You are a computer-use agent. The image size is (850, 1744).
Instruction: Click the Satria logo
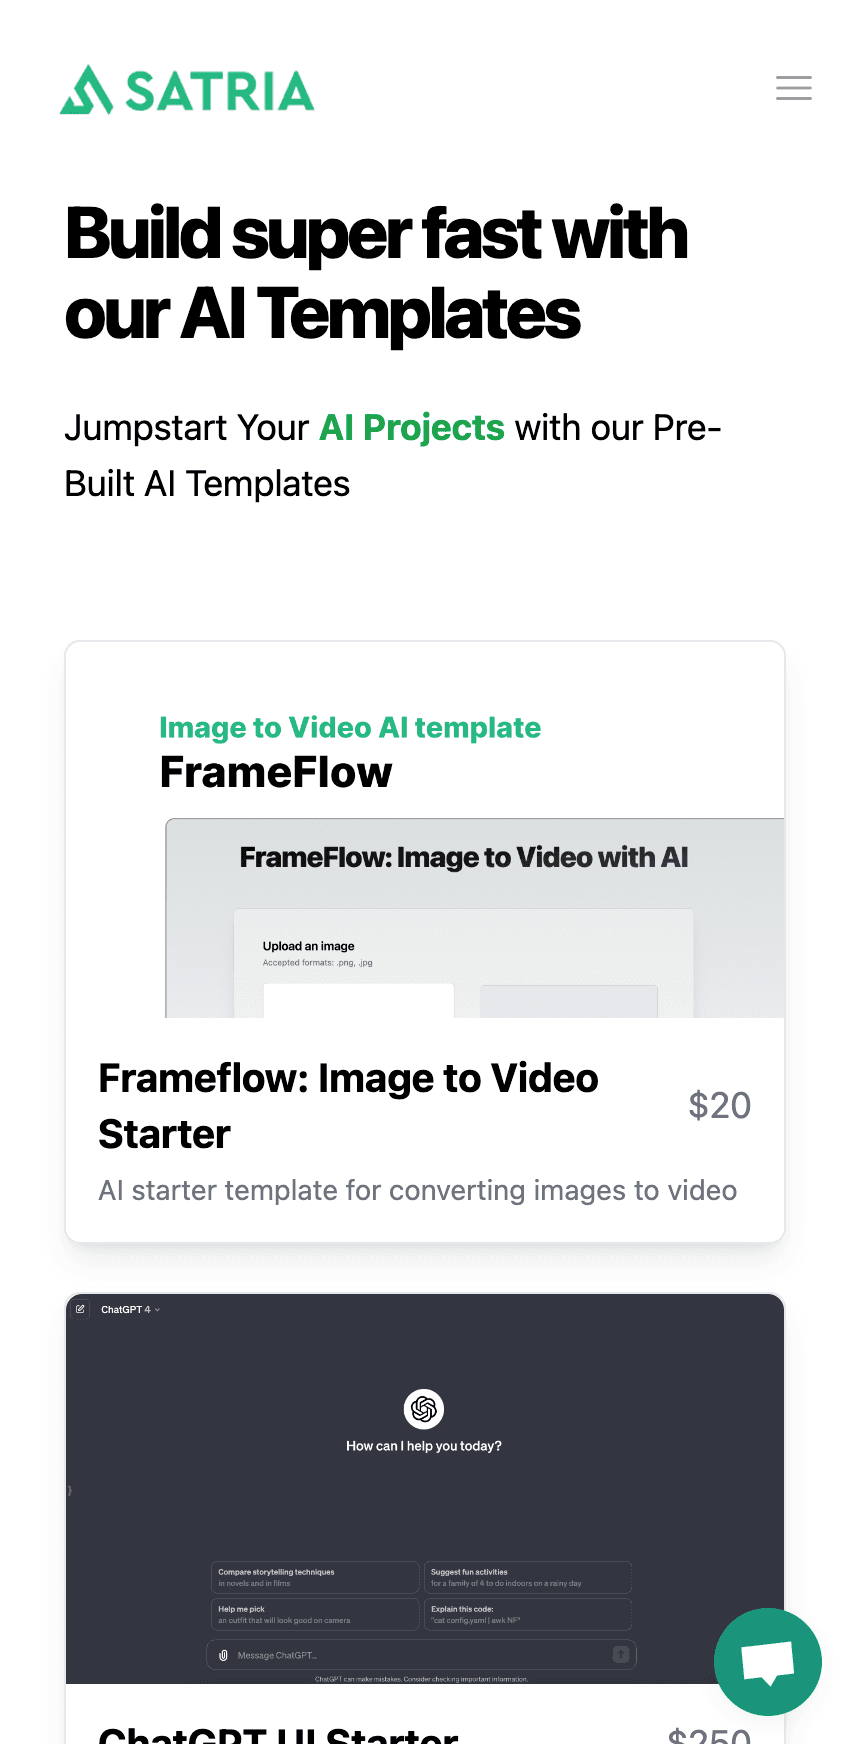(x=187, y=90)
